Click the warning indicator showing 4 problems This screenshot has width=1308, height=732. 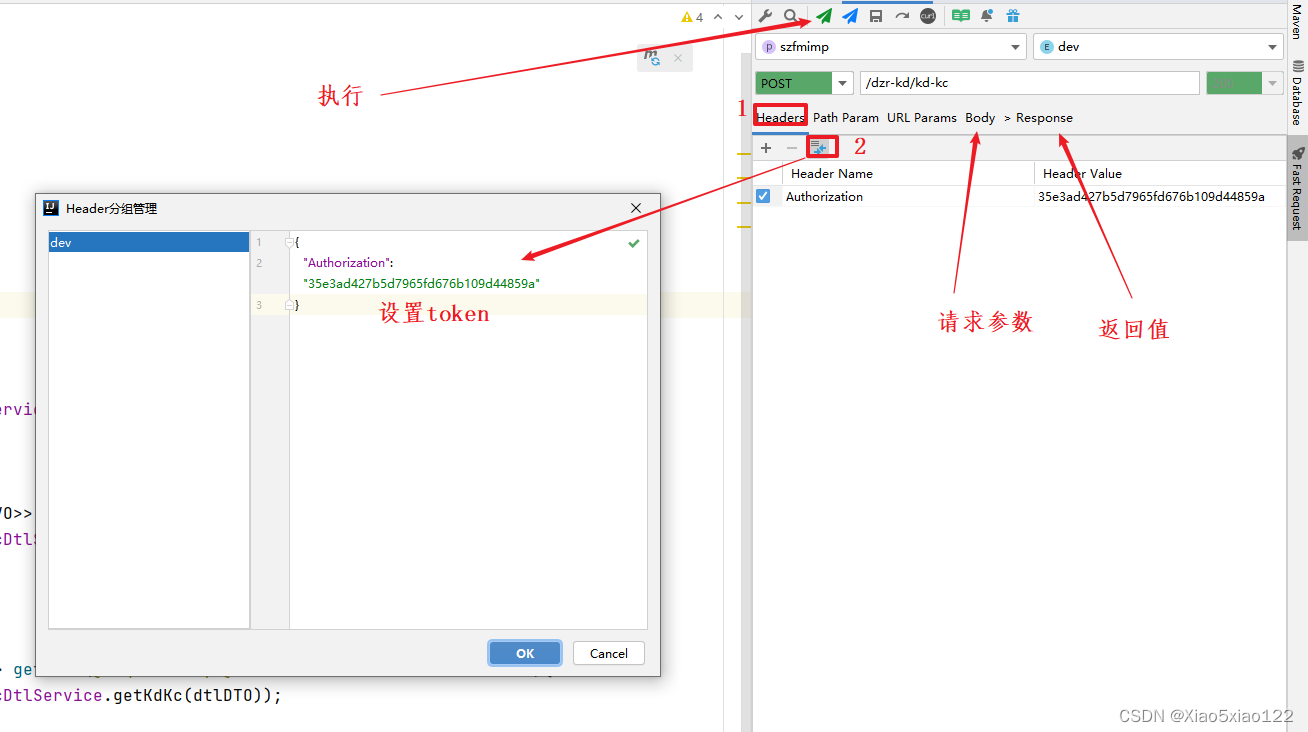[x=692, y=17]
